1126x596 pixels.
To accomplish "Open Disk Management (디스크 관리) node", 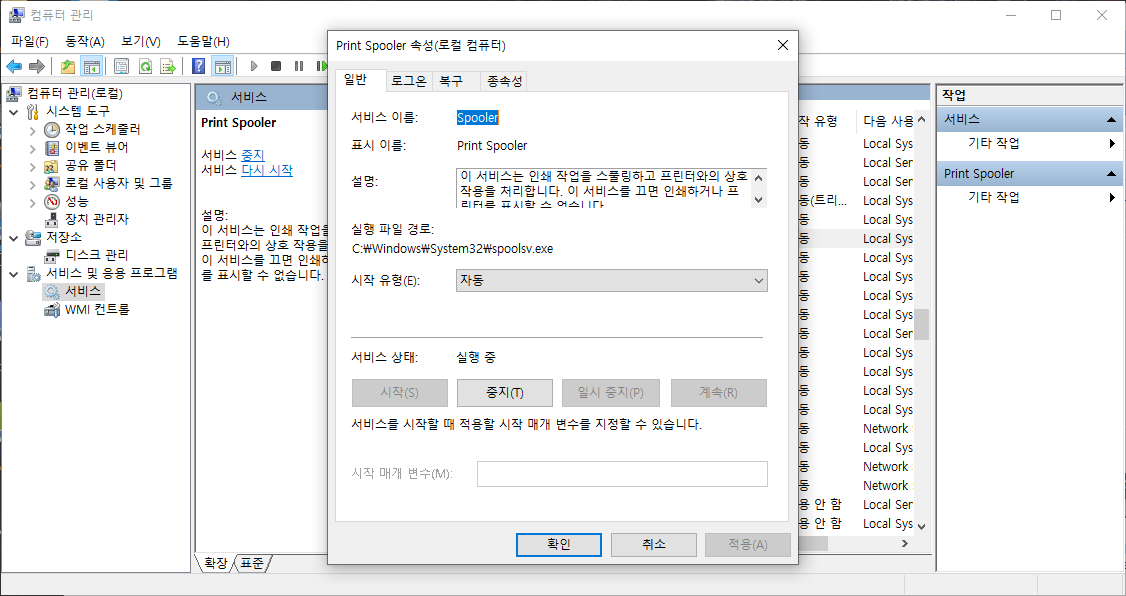I will coord(97,255).
